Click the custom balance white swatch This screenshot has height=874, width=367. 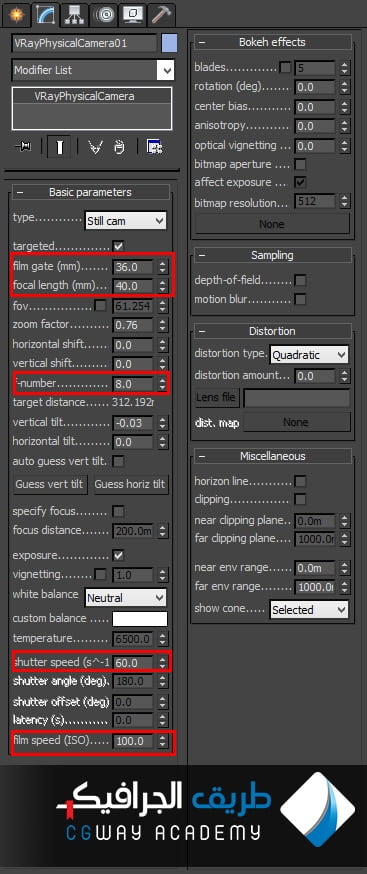(140, 619)
